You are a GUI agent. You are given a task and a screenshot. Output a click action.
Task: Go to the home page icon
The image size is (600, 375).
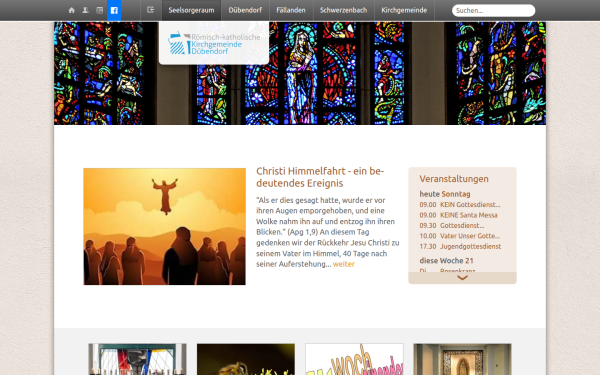coord(72,10)
